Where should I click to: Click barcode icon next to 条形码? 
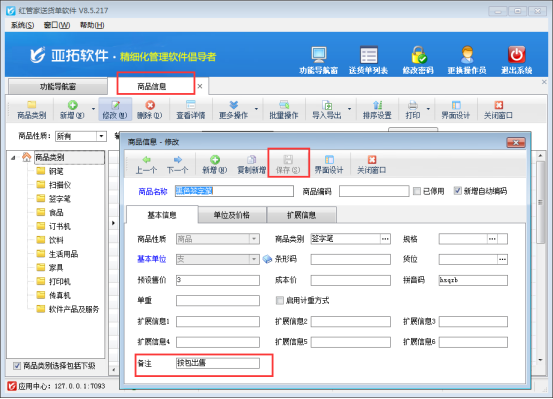267,259
